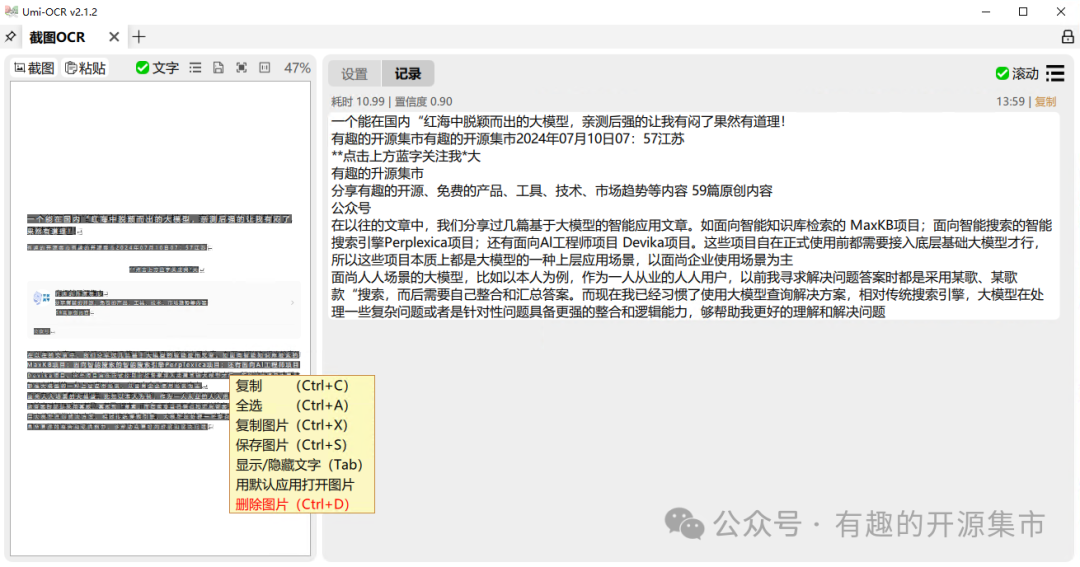1080x567 pixels.
Task: Choose 全选 (Ctrl+A) in context menu
Action: click(302, 406)
